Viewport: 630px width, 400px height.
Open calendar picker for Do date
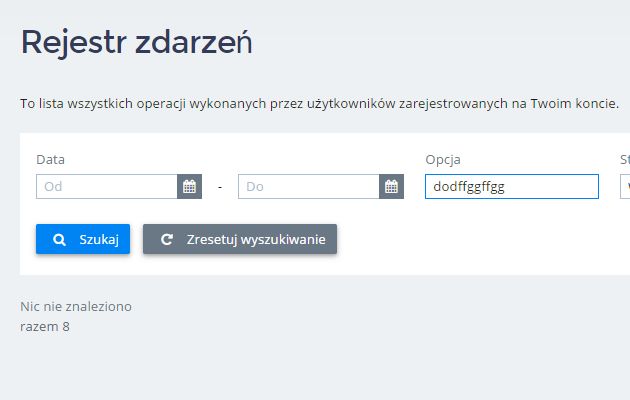tap(391, 186)
